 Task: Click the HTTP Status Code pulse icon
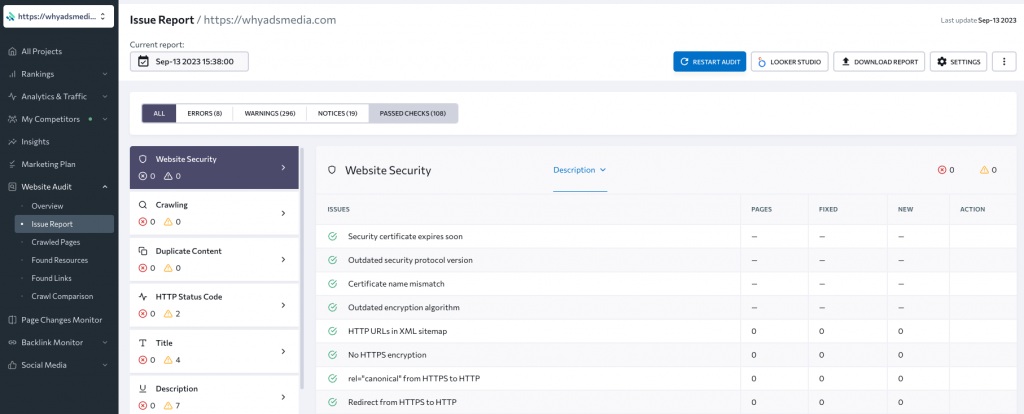(x=142, y=297)
